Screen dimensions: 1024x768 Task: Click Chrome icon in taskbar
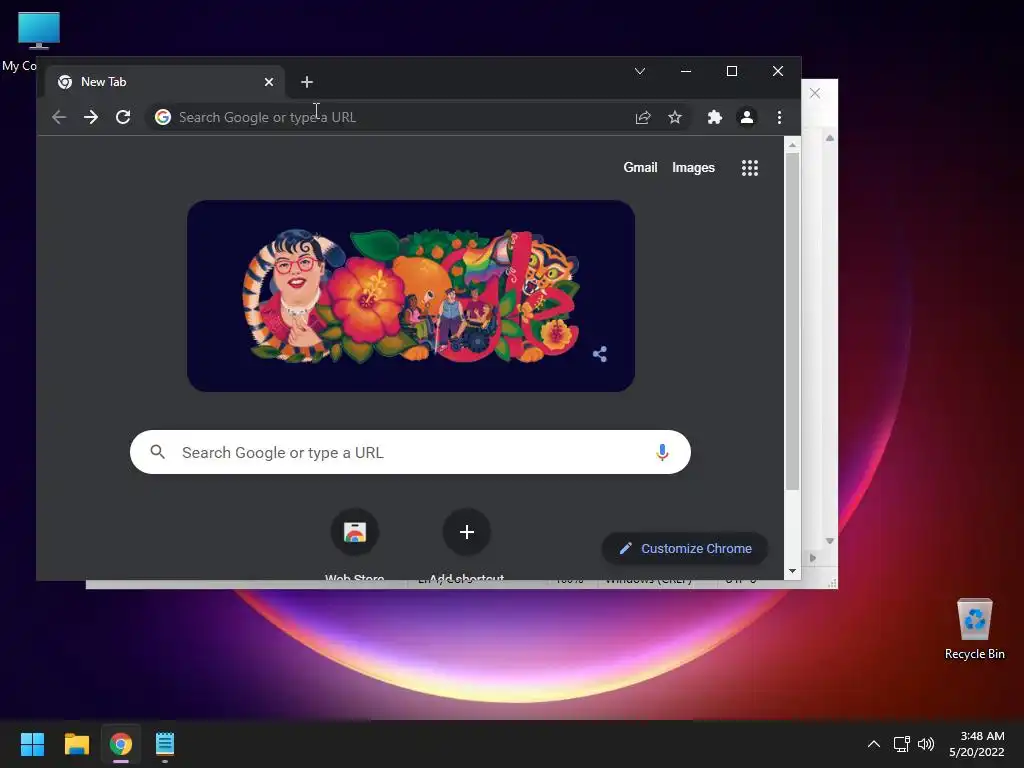pyautogui.click(x=121, y=744)
